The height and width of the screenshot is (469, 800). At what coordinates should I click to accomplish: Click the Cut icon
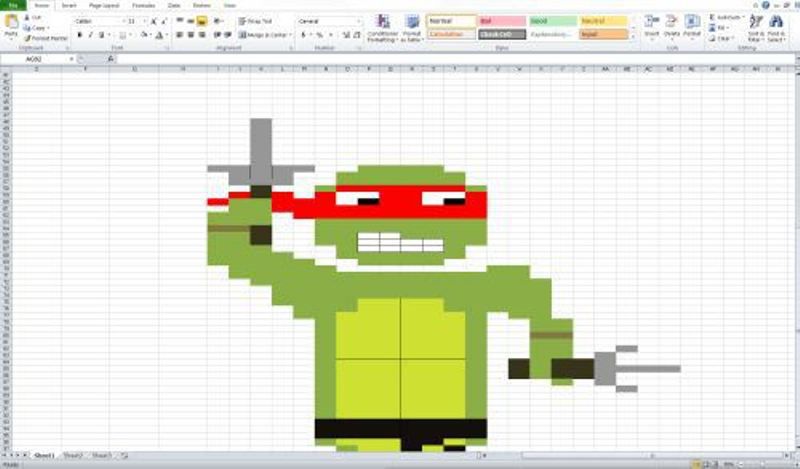tap(28, 17)
